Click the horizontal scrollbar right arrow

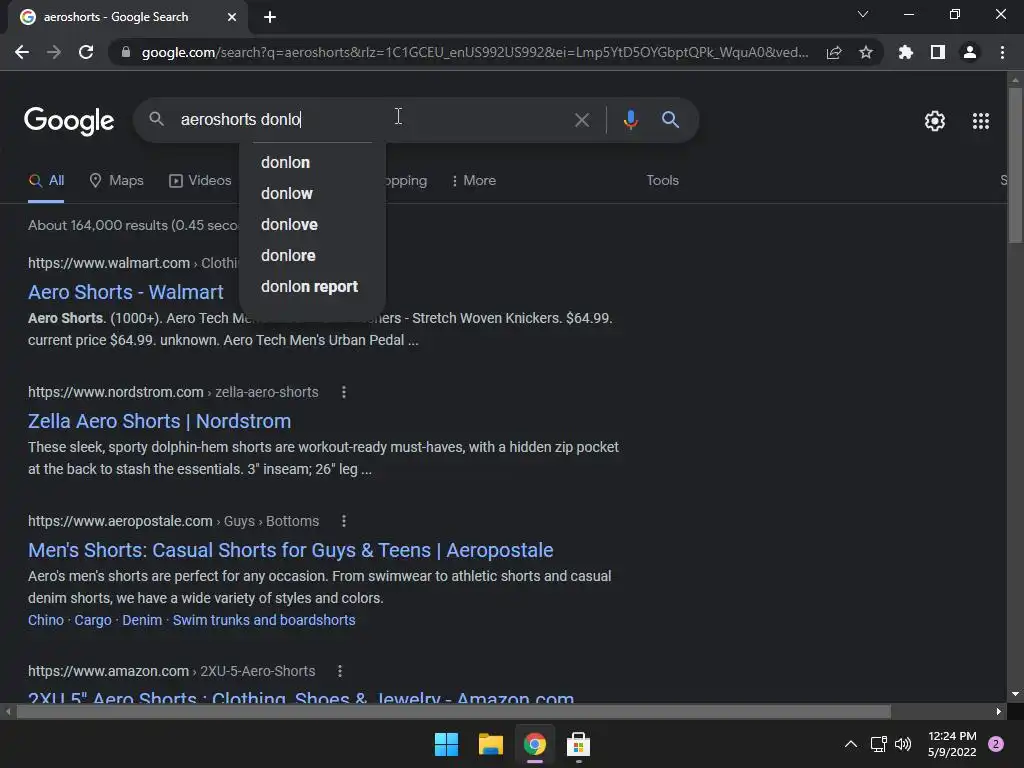pos(999,712)
